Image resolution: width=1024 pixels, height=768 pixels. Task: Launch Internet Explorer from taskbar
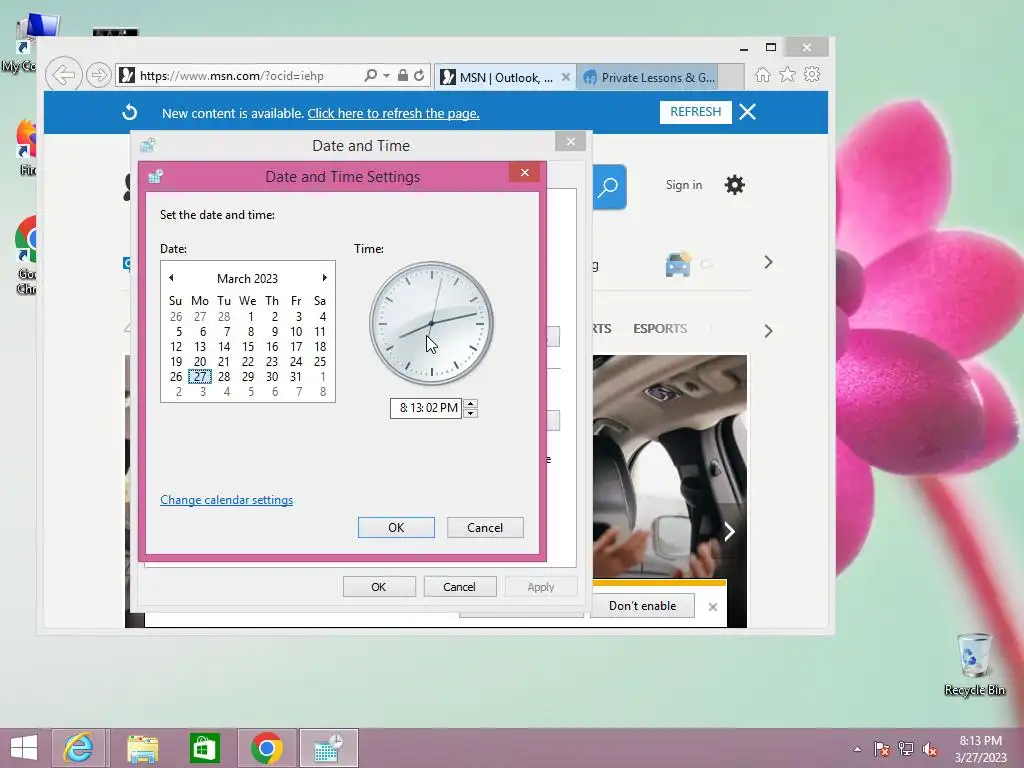[78, 748]
